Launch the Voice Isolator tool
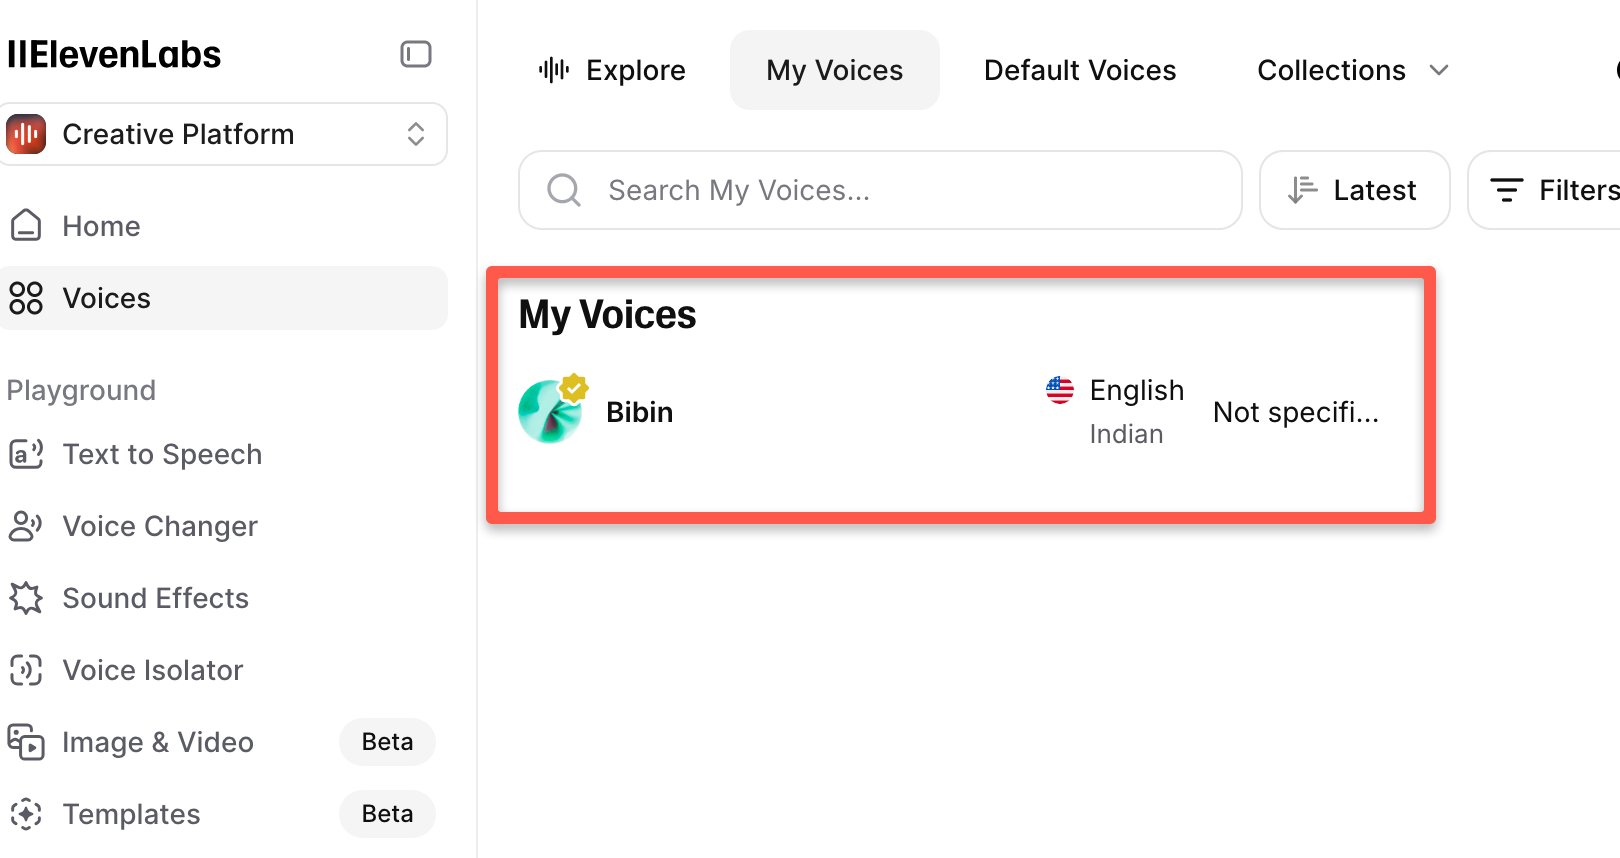This screenshot has width=1620, height=858. click(x=152, y=670)
